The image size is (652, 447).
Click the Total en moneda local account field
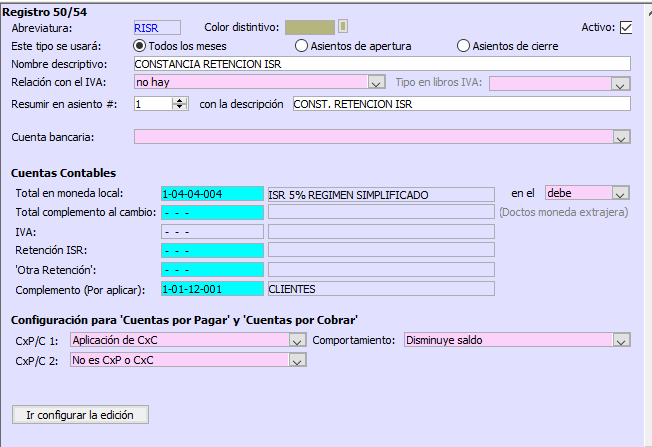(x=212, y=194)
